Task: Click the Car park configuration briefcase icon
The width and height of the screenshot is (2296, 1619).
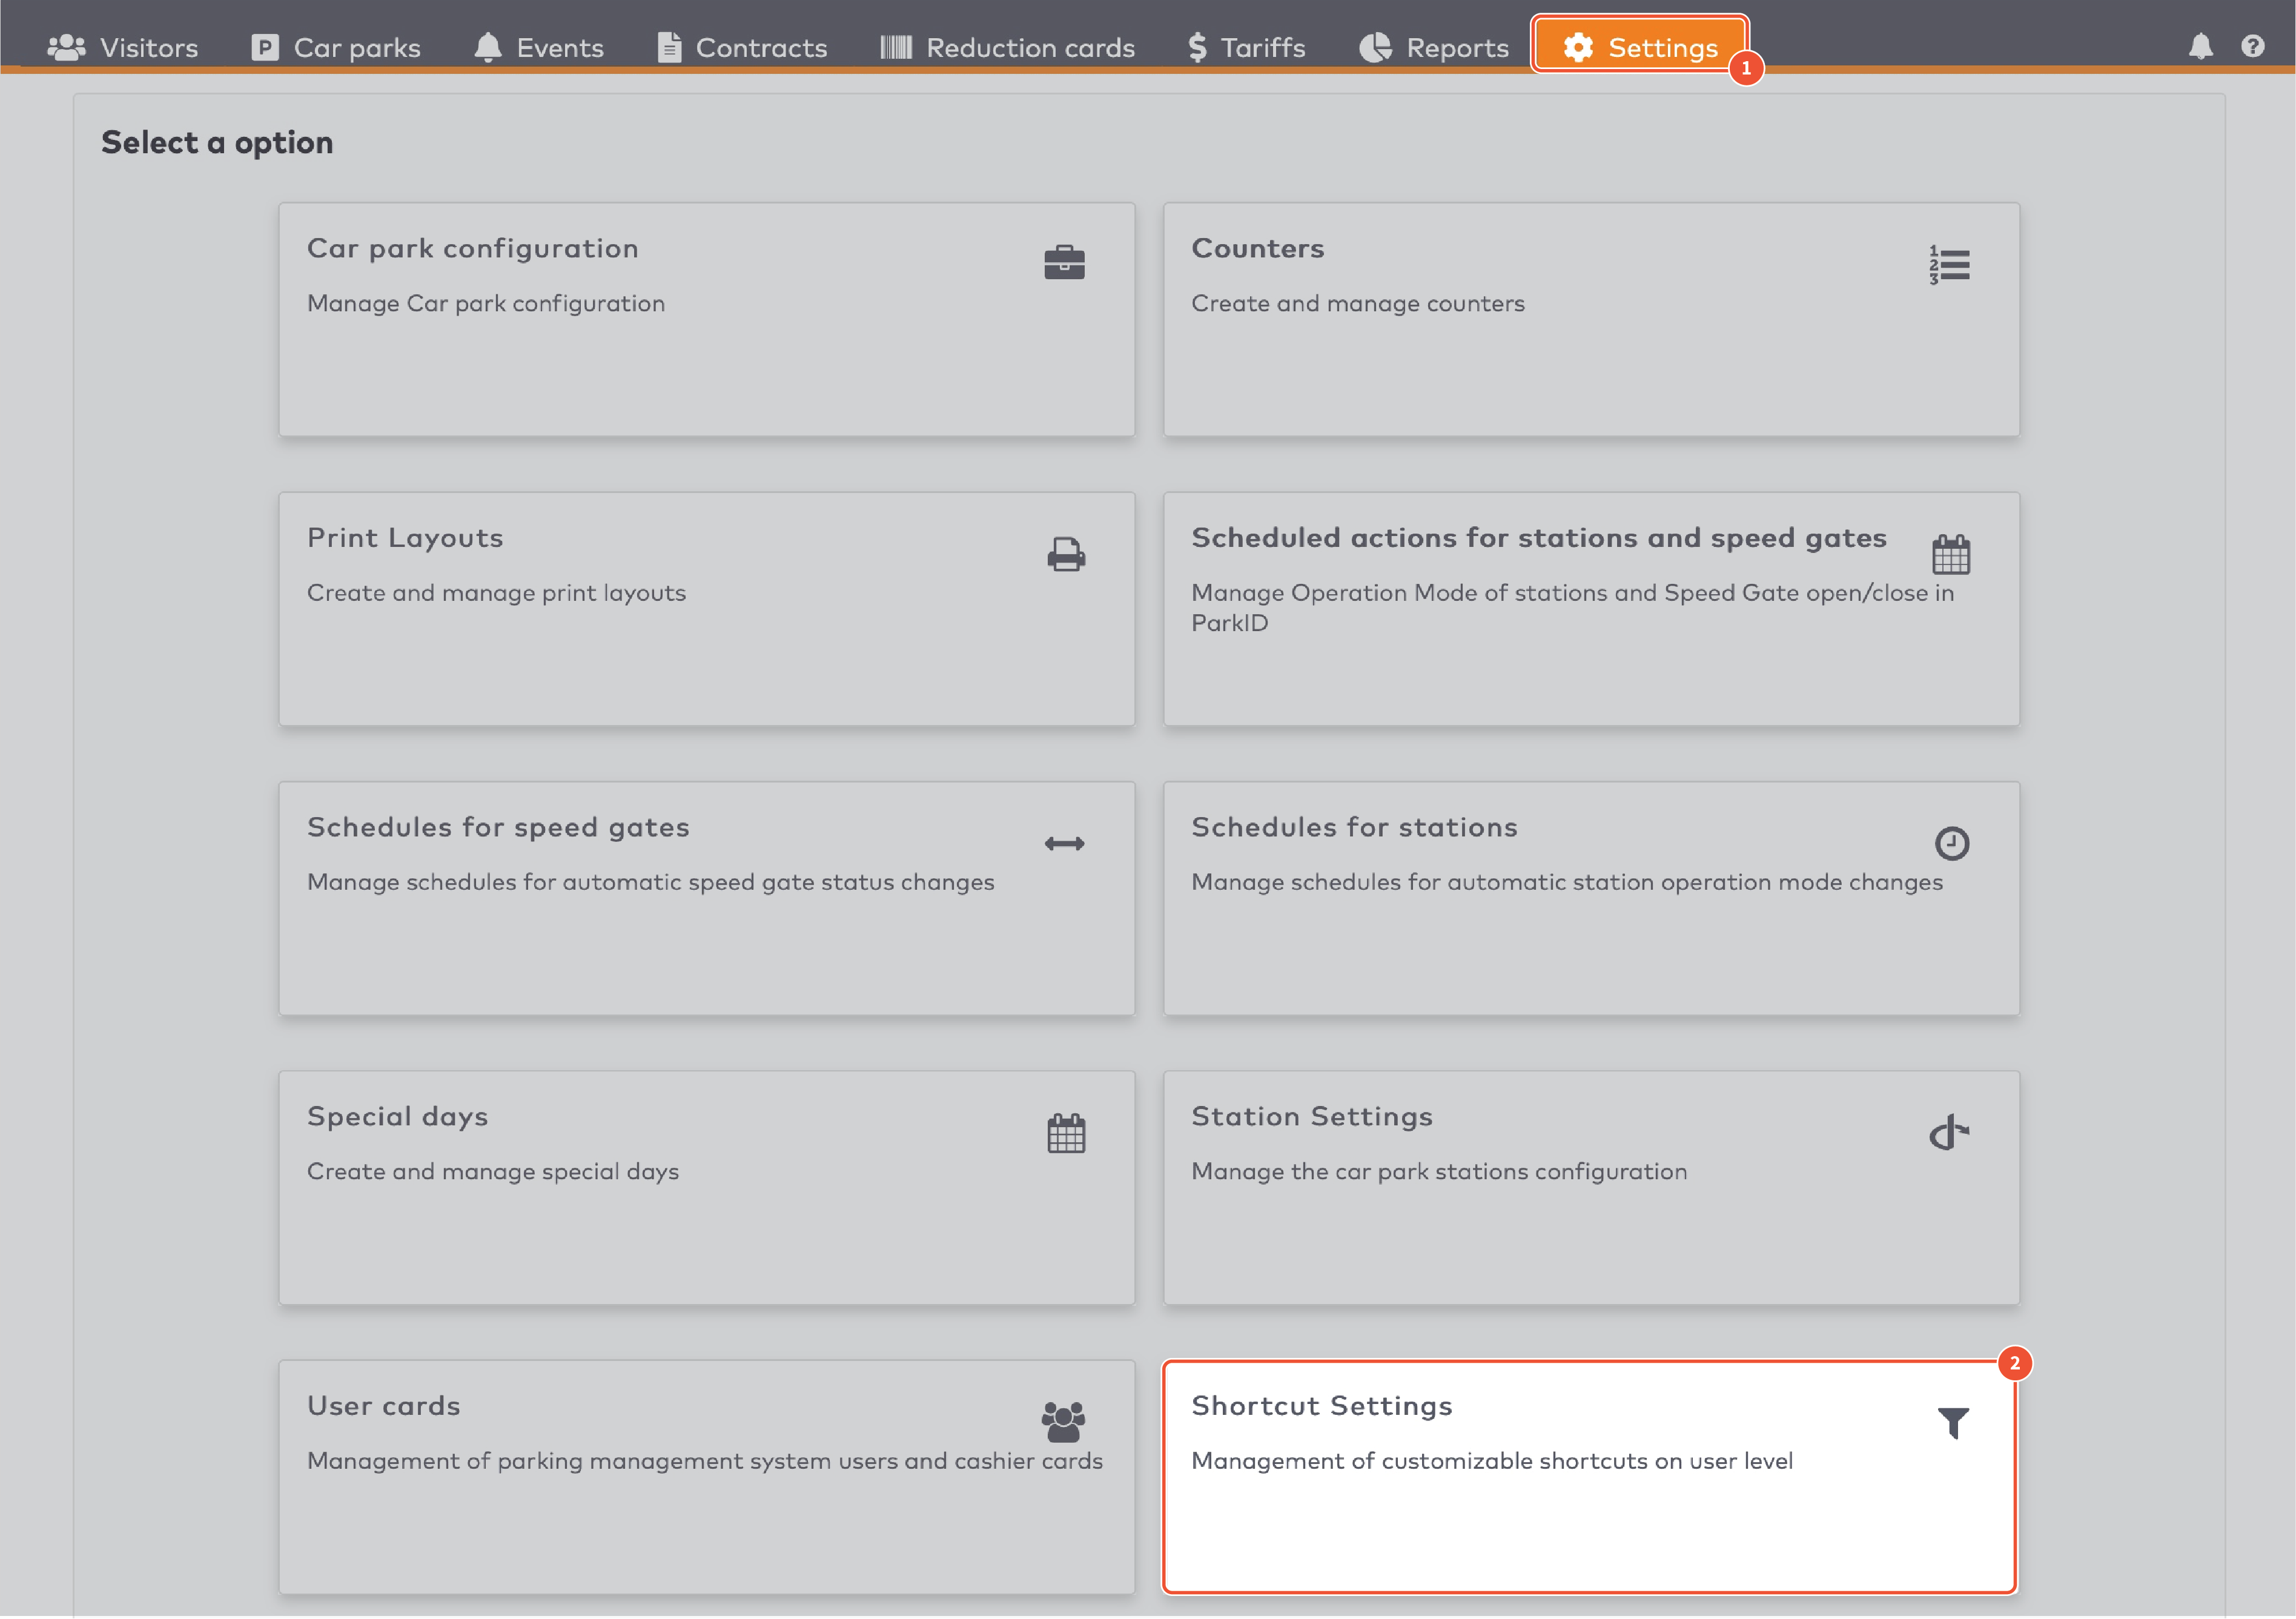Action: [1064, 261]
